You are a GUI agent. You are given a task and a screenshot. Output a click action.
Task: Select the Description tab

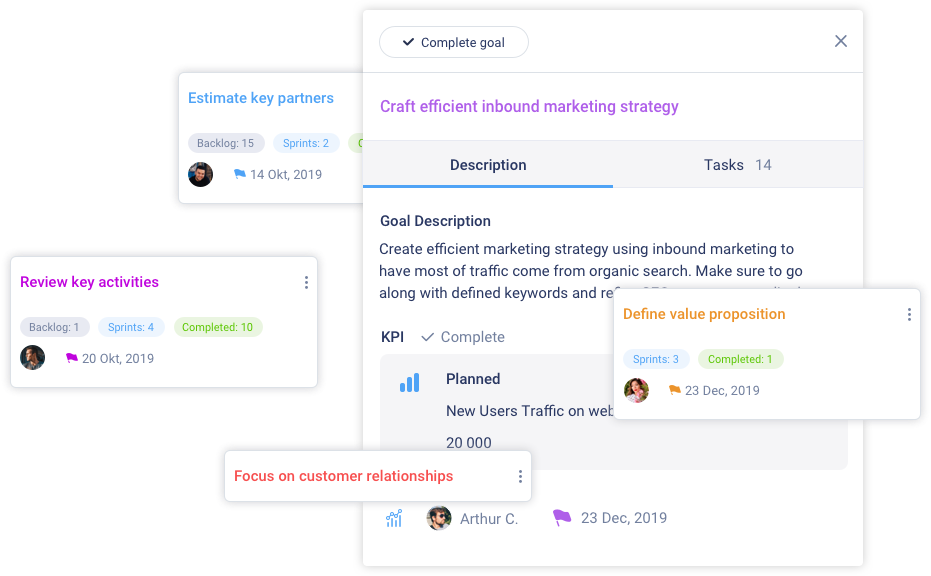click(488, 164)
